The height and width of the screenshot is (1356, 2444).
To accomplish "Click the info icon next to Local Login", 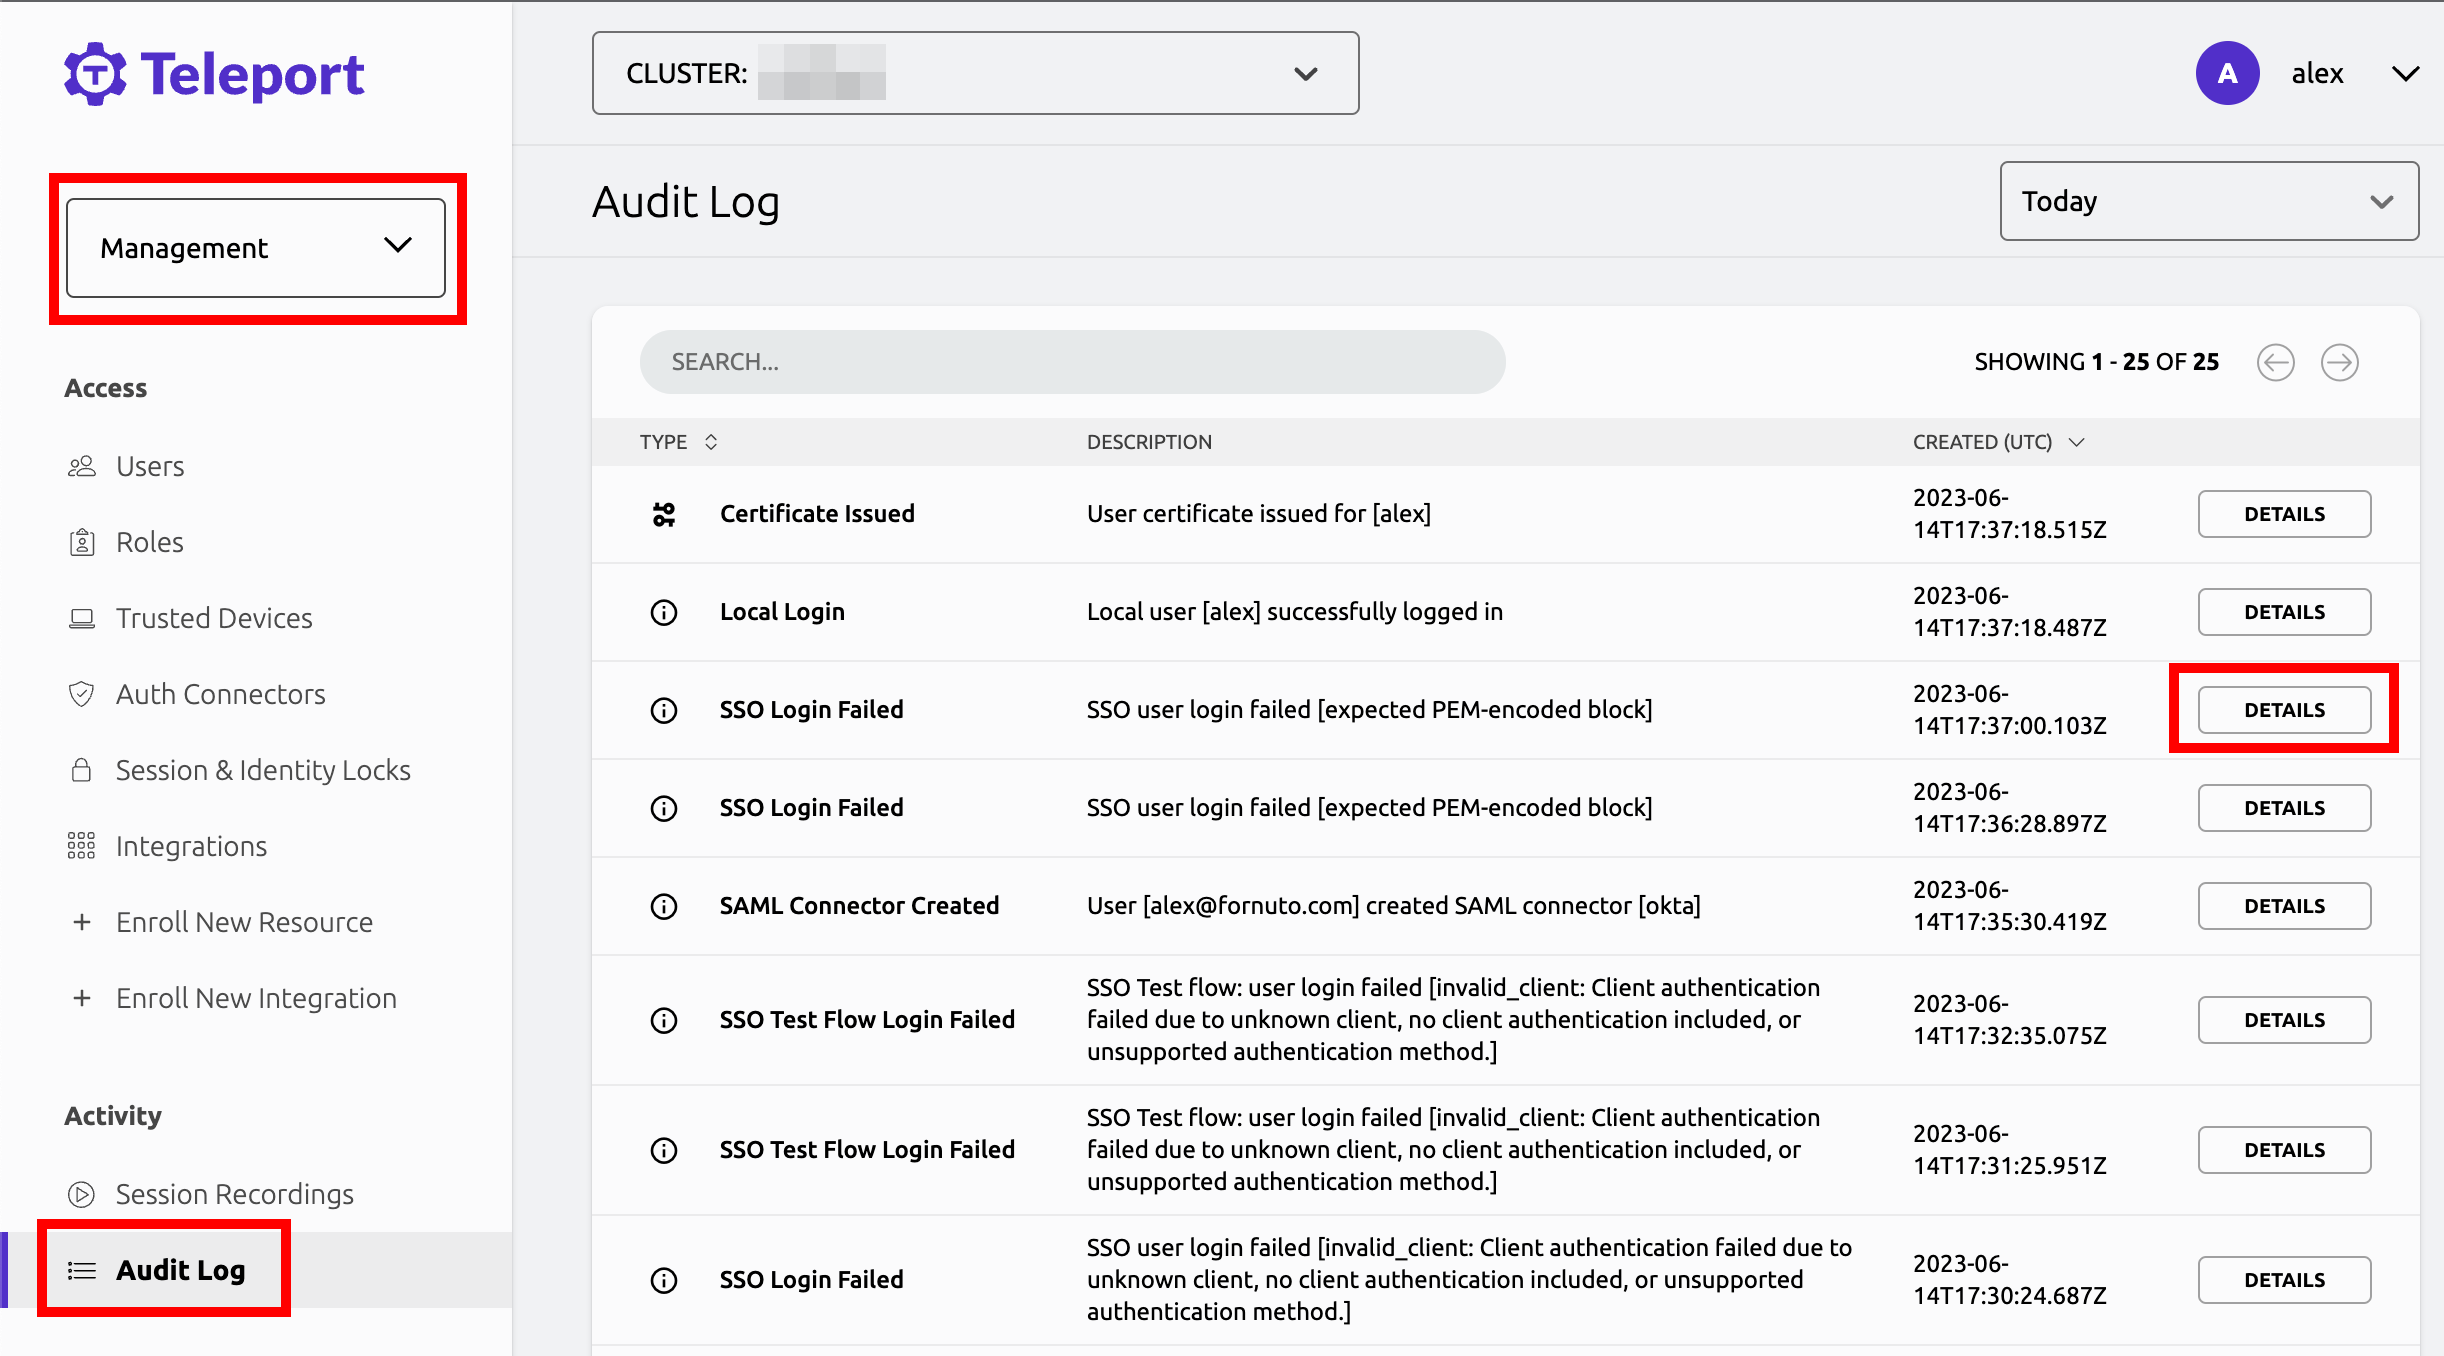I will click(x=665, y=611).
